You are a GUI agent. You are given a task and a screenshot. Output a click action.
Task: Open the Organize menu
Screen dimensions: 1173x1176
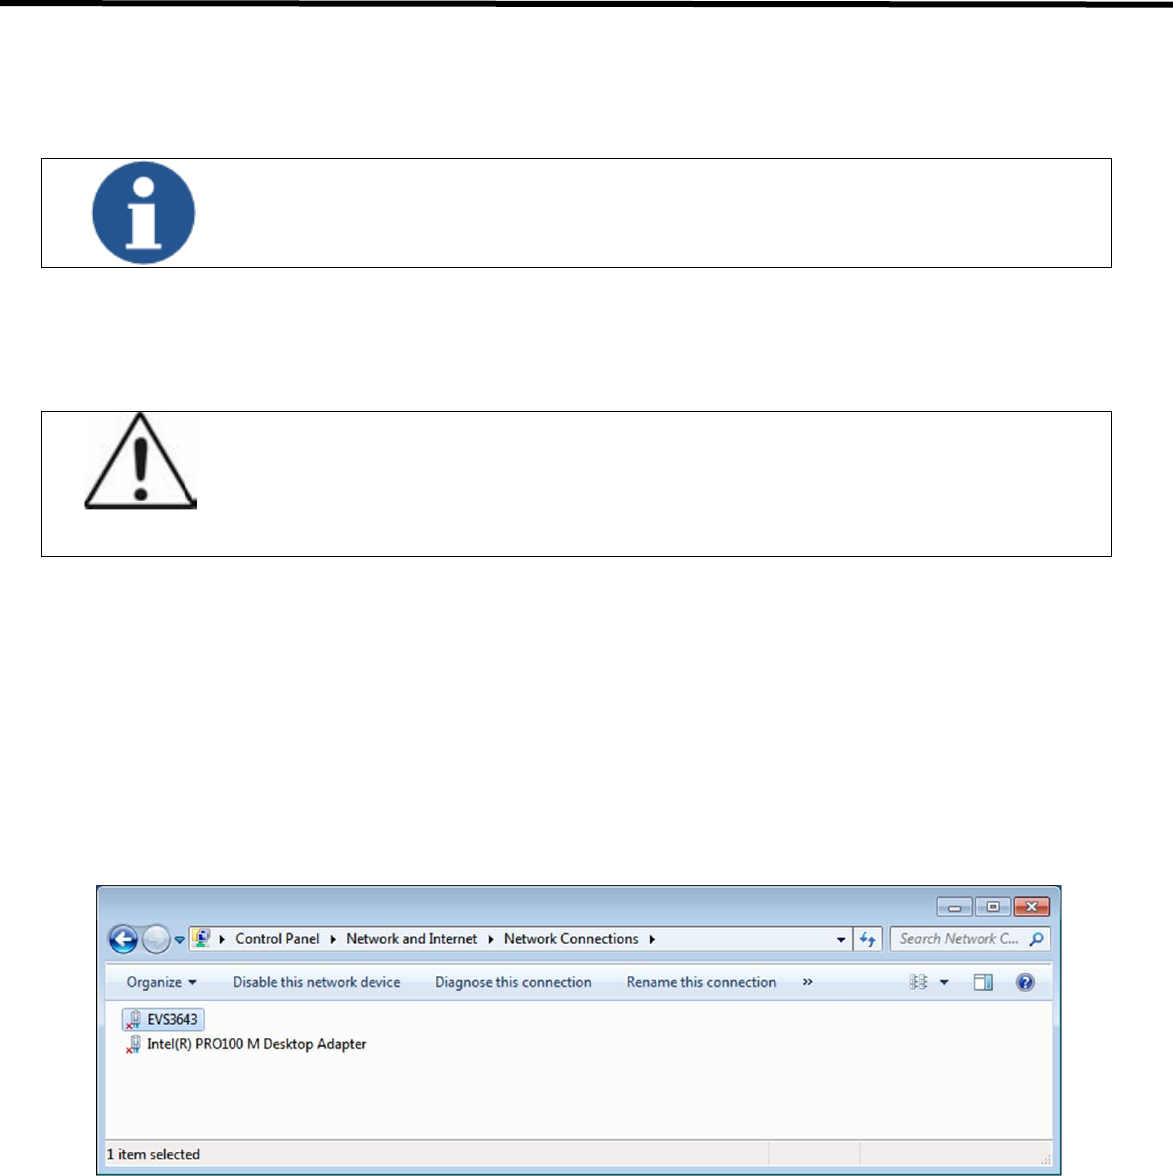coord(161,982)
